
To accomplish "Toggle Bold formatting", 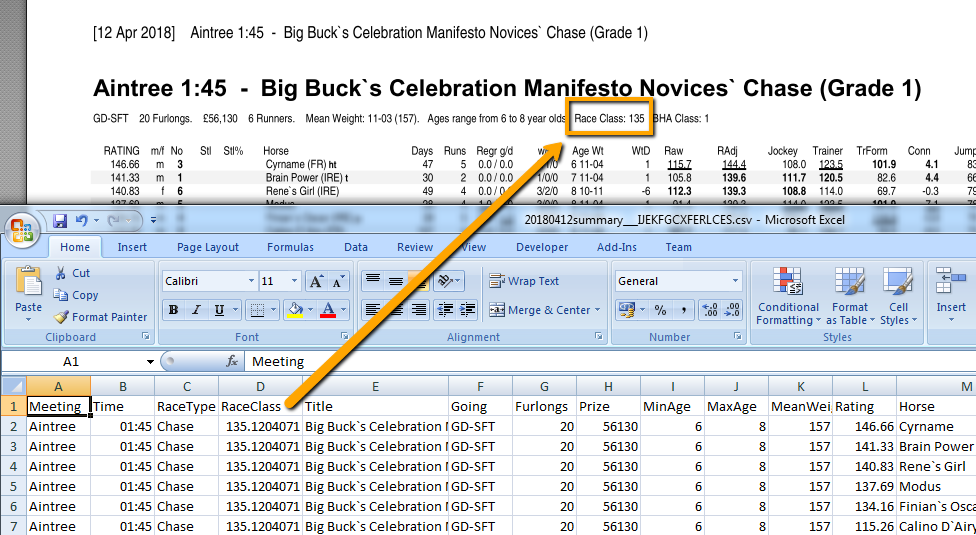I will click(x=174, y=310).
